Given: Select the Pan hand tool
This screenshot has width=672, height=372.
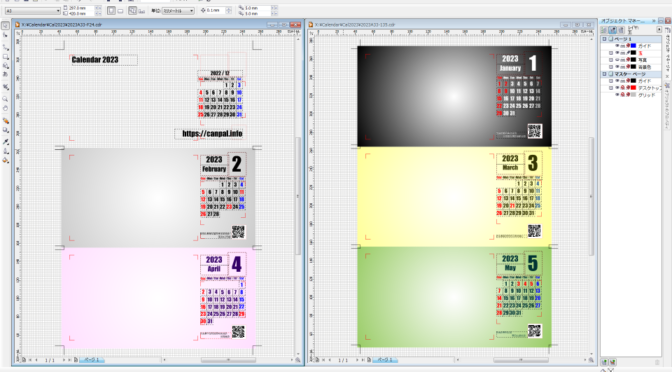Looking at the screenshot, I should pos(6,108).
